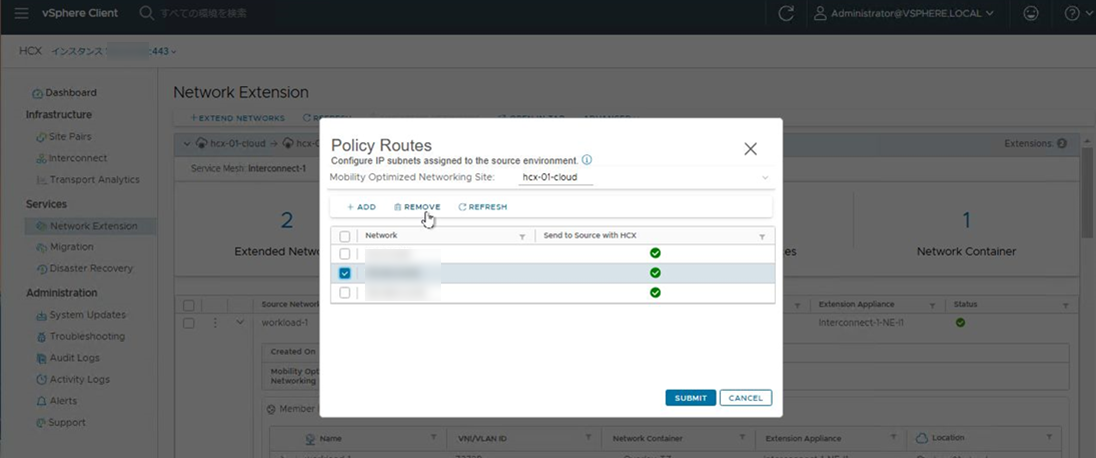Check the workload-1 row checkbox
This screenshot has width=1096, height=458.
(189, 323)
